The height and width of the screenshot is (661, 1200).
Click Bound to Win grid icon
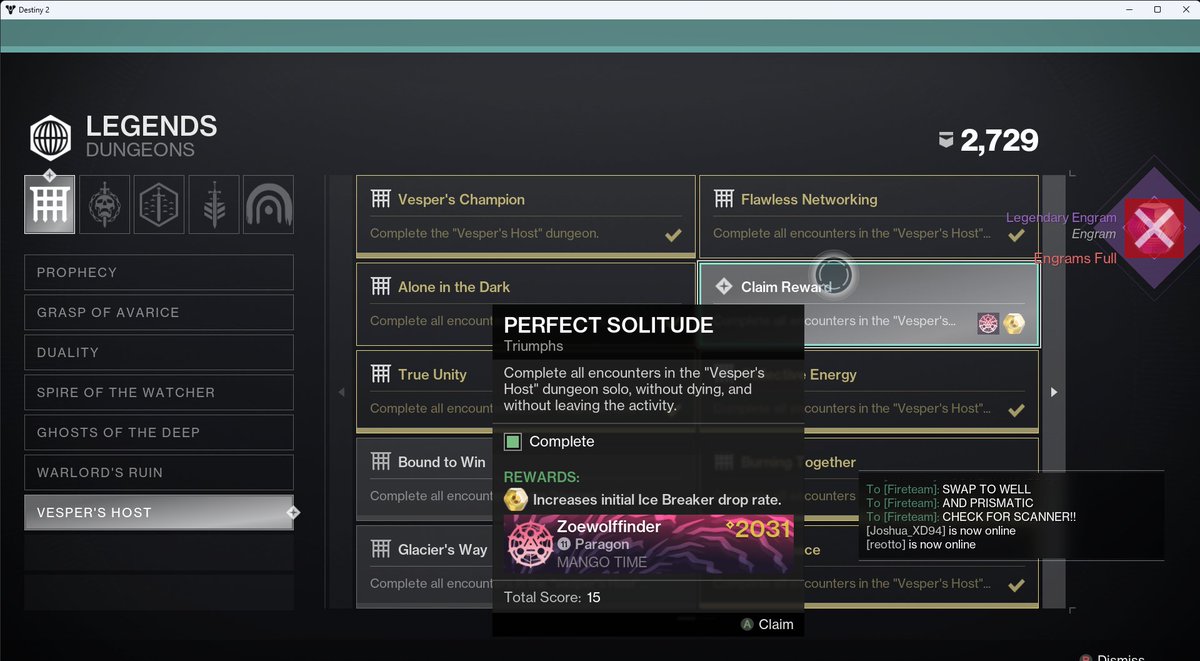tap(380, 462)
